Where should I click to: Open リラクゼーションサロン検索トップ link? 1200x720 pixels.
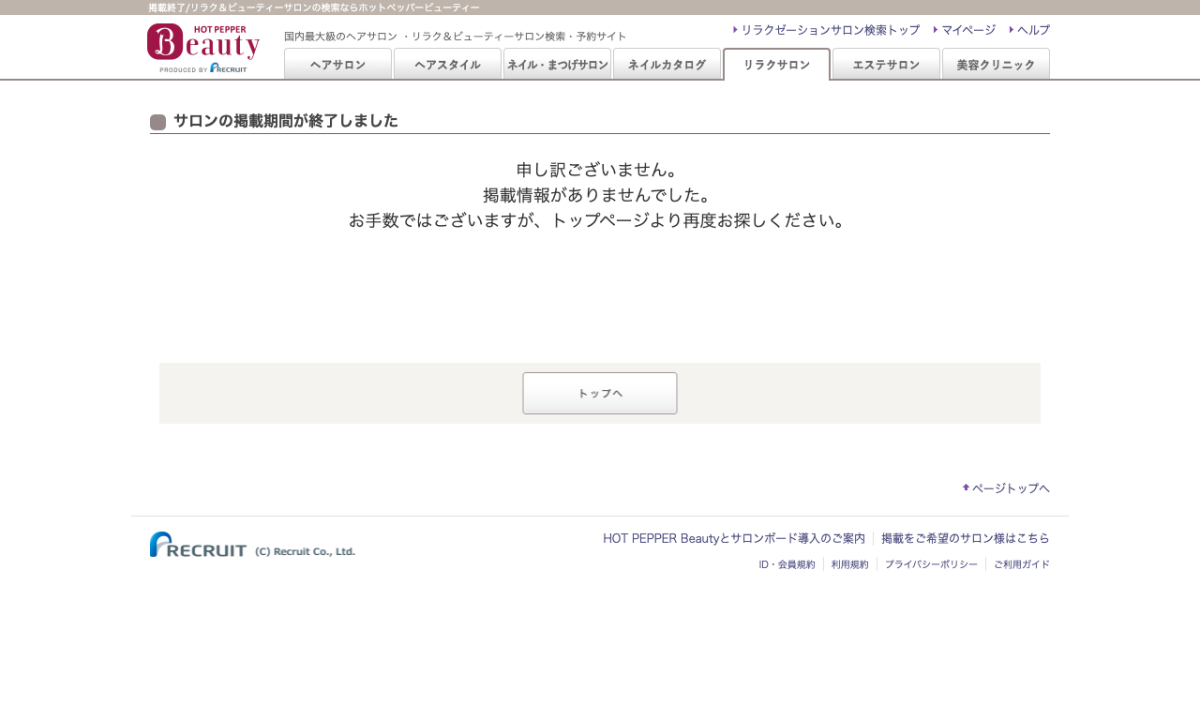[829, 30]
